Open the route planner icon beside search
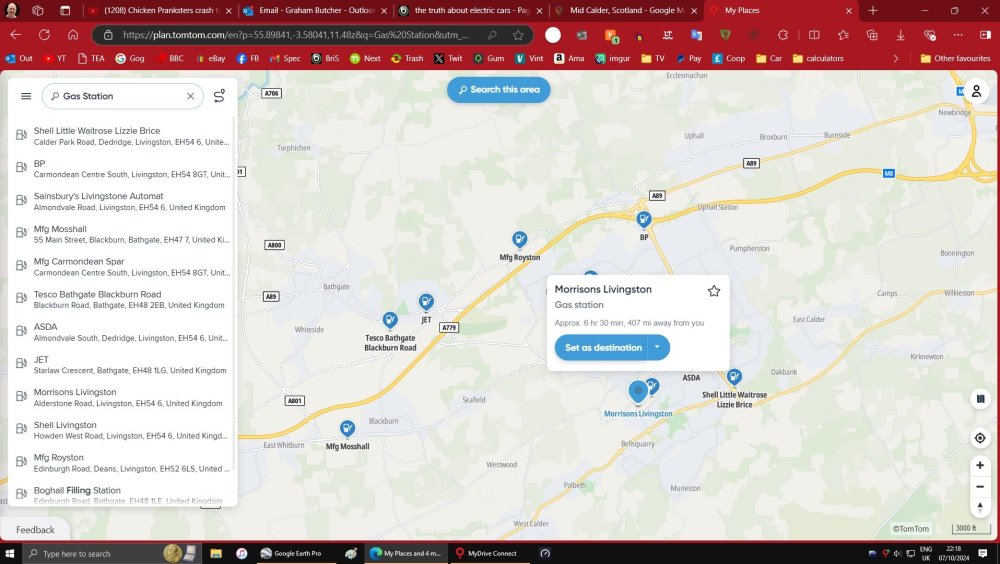Image resolution: width=1000 pixels, height=564 pixels. [x=219, y=96]
